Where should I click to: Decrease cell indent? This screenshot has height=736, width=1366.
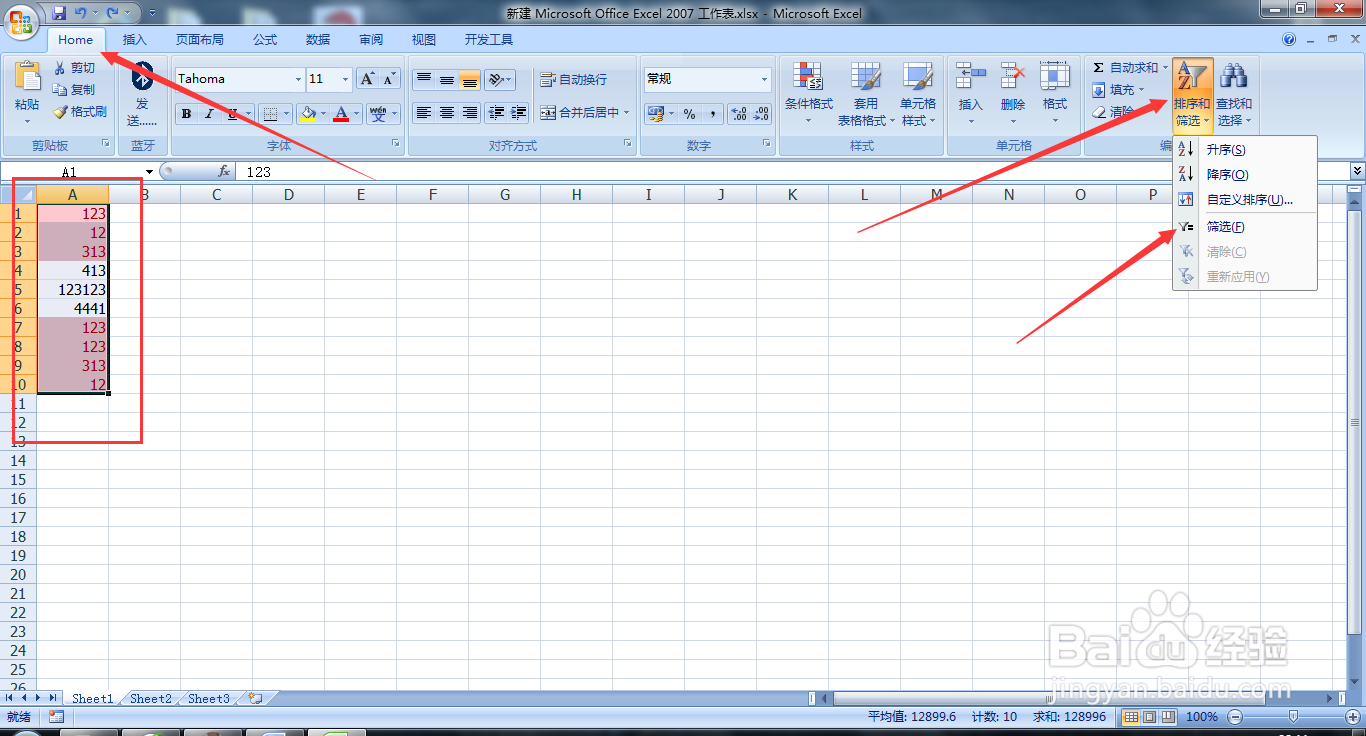pyautogui.click(x=496, y=113)
